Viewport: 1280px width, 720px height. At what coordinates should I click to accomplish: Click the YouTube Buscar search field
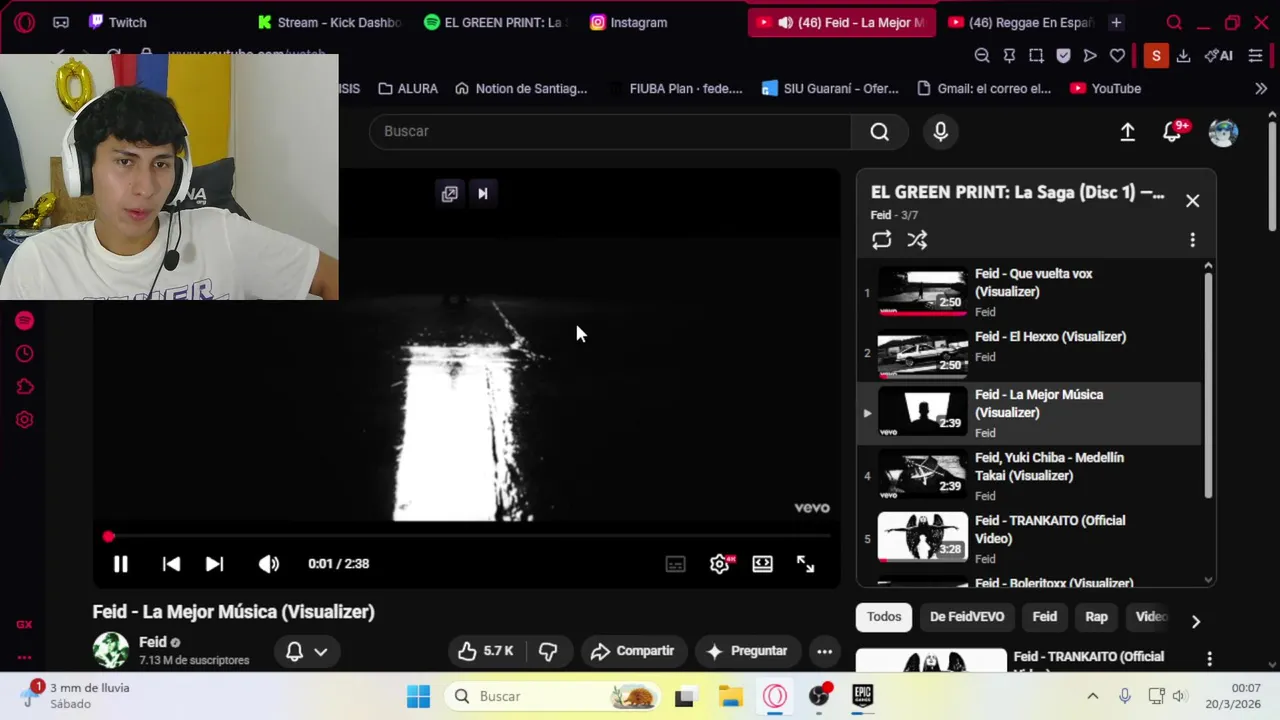coord(610,131)
